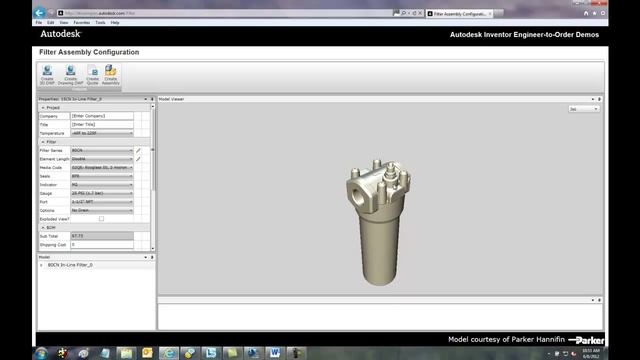Image resolution: width=640 pixels, height=360 pixels.
Task: Click the Properties panel scroll up arrow
Action: click(x=153, y=107)
